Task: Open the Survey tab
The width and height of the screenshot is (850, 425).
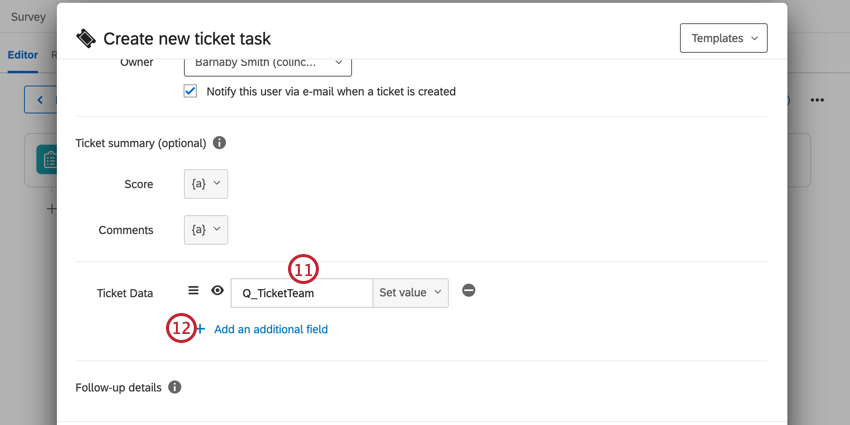Action: click(x=28, y=17)
